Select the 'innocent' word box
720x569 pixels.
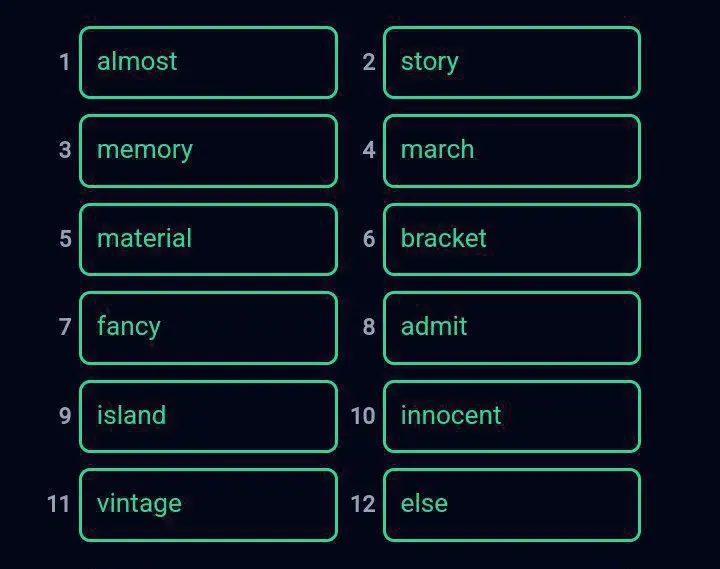(x=512, y=417)
